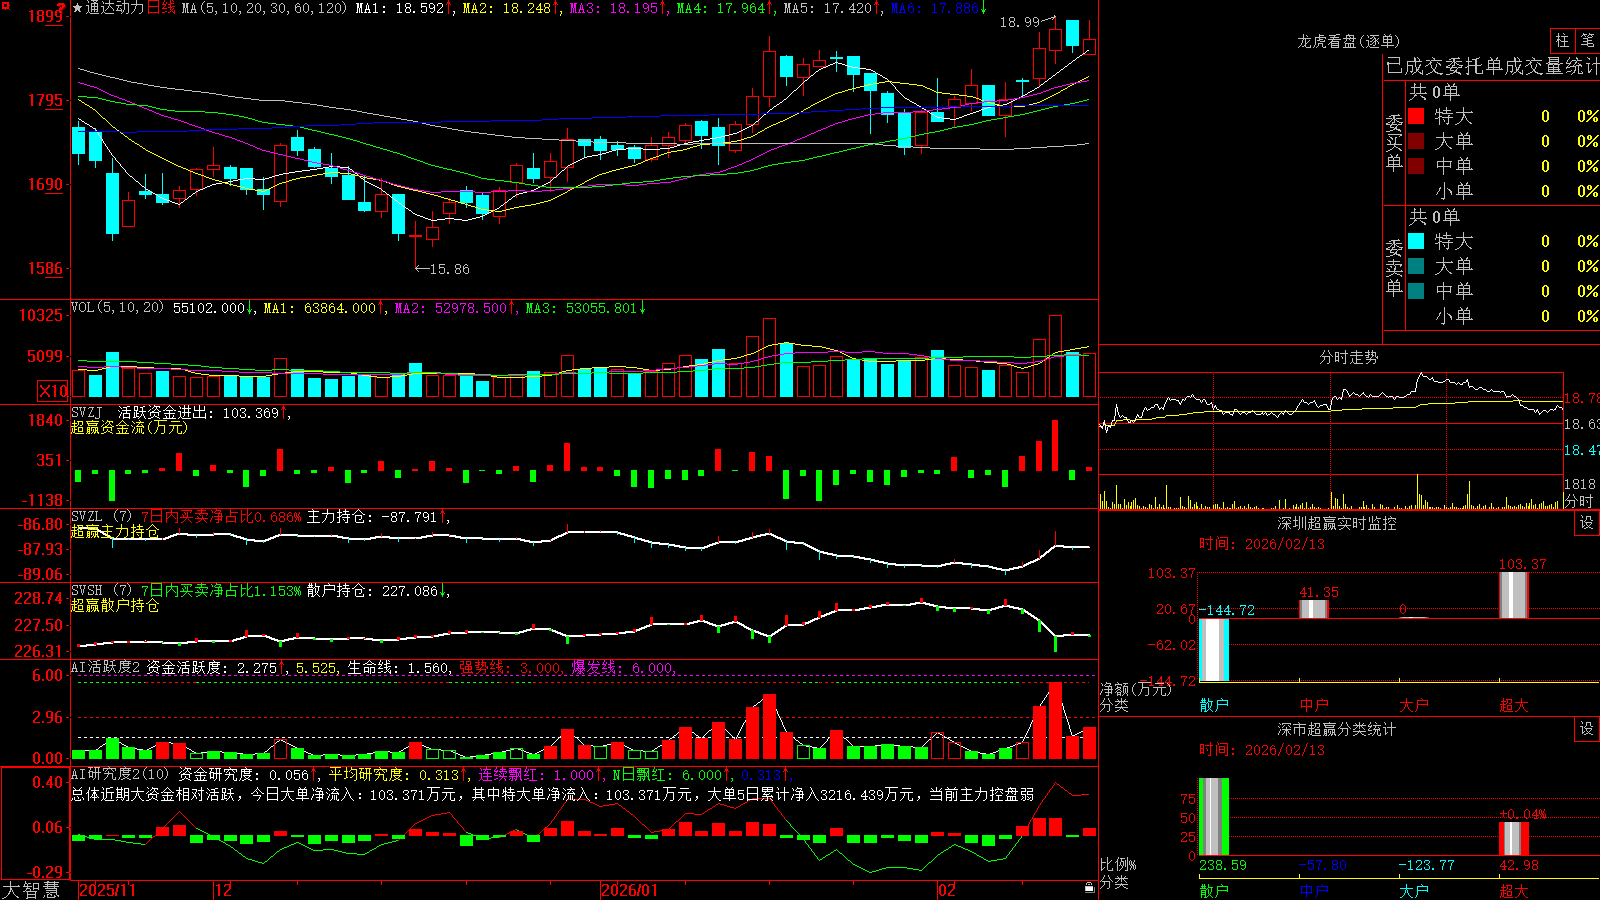The width and height of the screenshot is (1600, 900).
Task: Click 时间: 2026/02/13 in 实时监控 panel
Action: click(x=1262, y=544)
